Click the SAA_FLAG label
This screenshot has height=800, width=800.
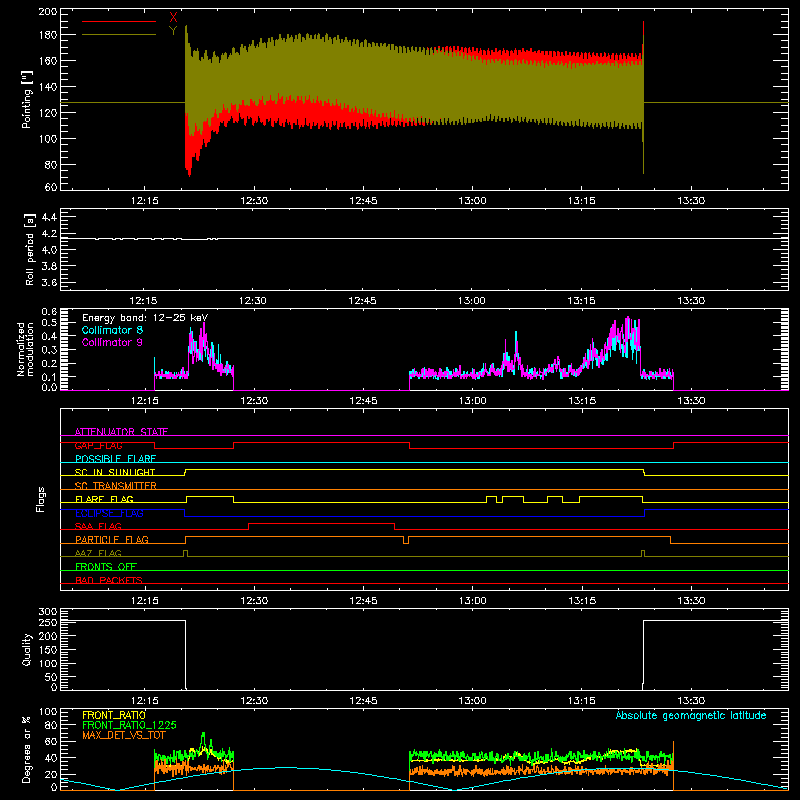tap(98, 526)
